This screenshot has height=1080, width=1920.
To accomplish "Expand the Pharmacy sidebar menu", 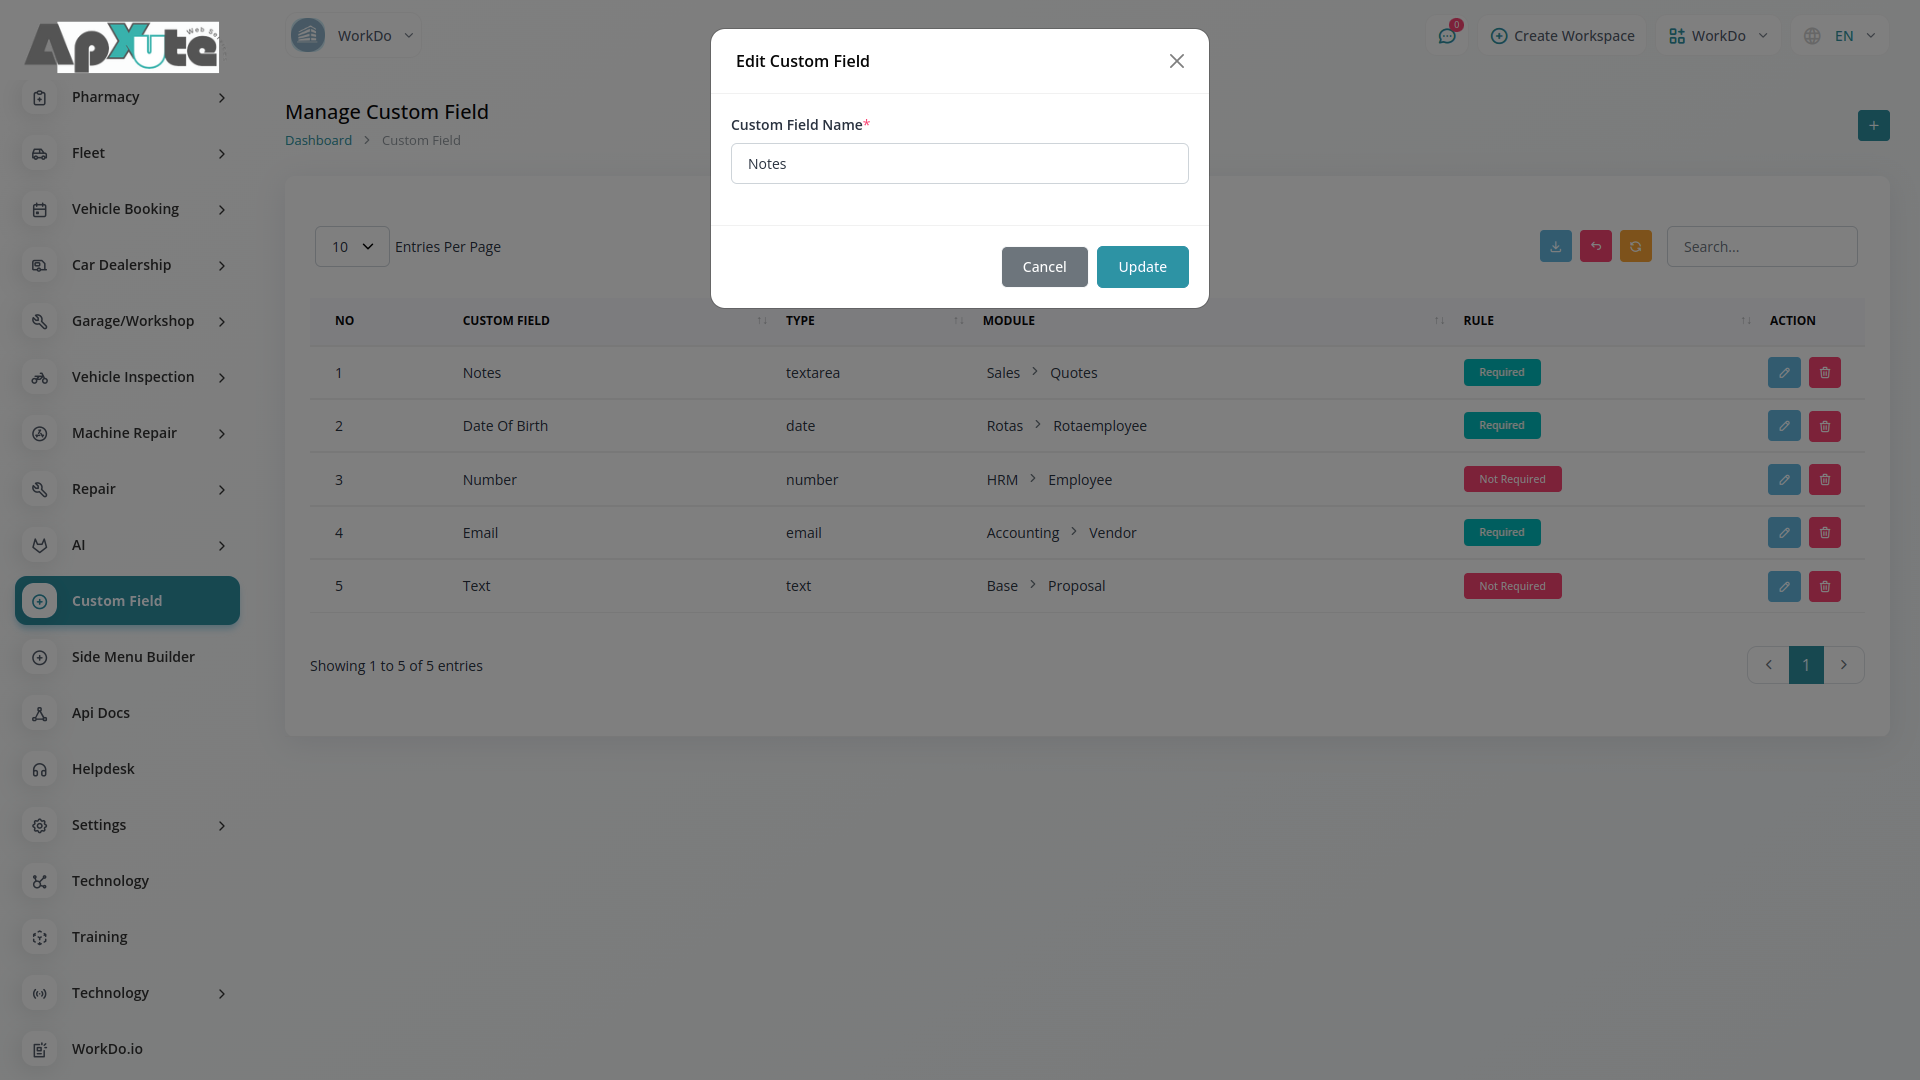I will [x=127, y=97].
